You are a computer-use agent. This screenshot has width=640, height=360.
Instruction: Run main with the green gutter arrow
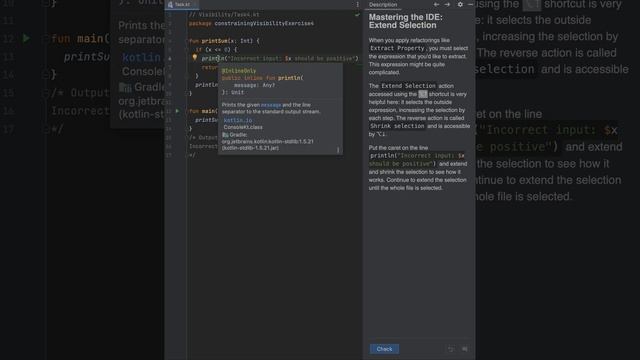click(x=177, y=111)
